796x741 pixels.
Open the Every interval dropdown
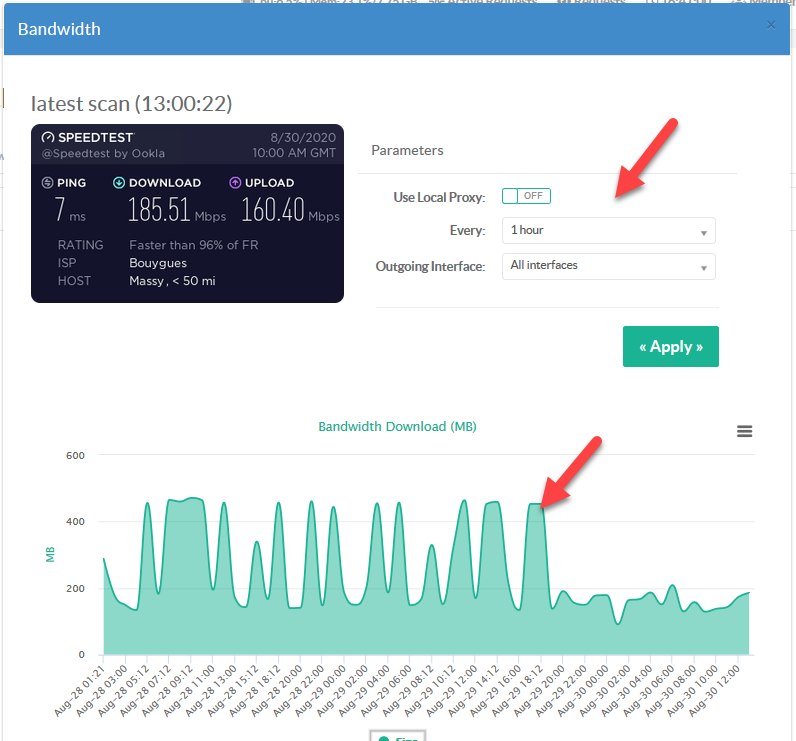coord(608,230)
